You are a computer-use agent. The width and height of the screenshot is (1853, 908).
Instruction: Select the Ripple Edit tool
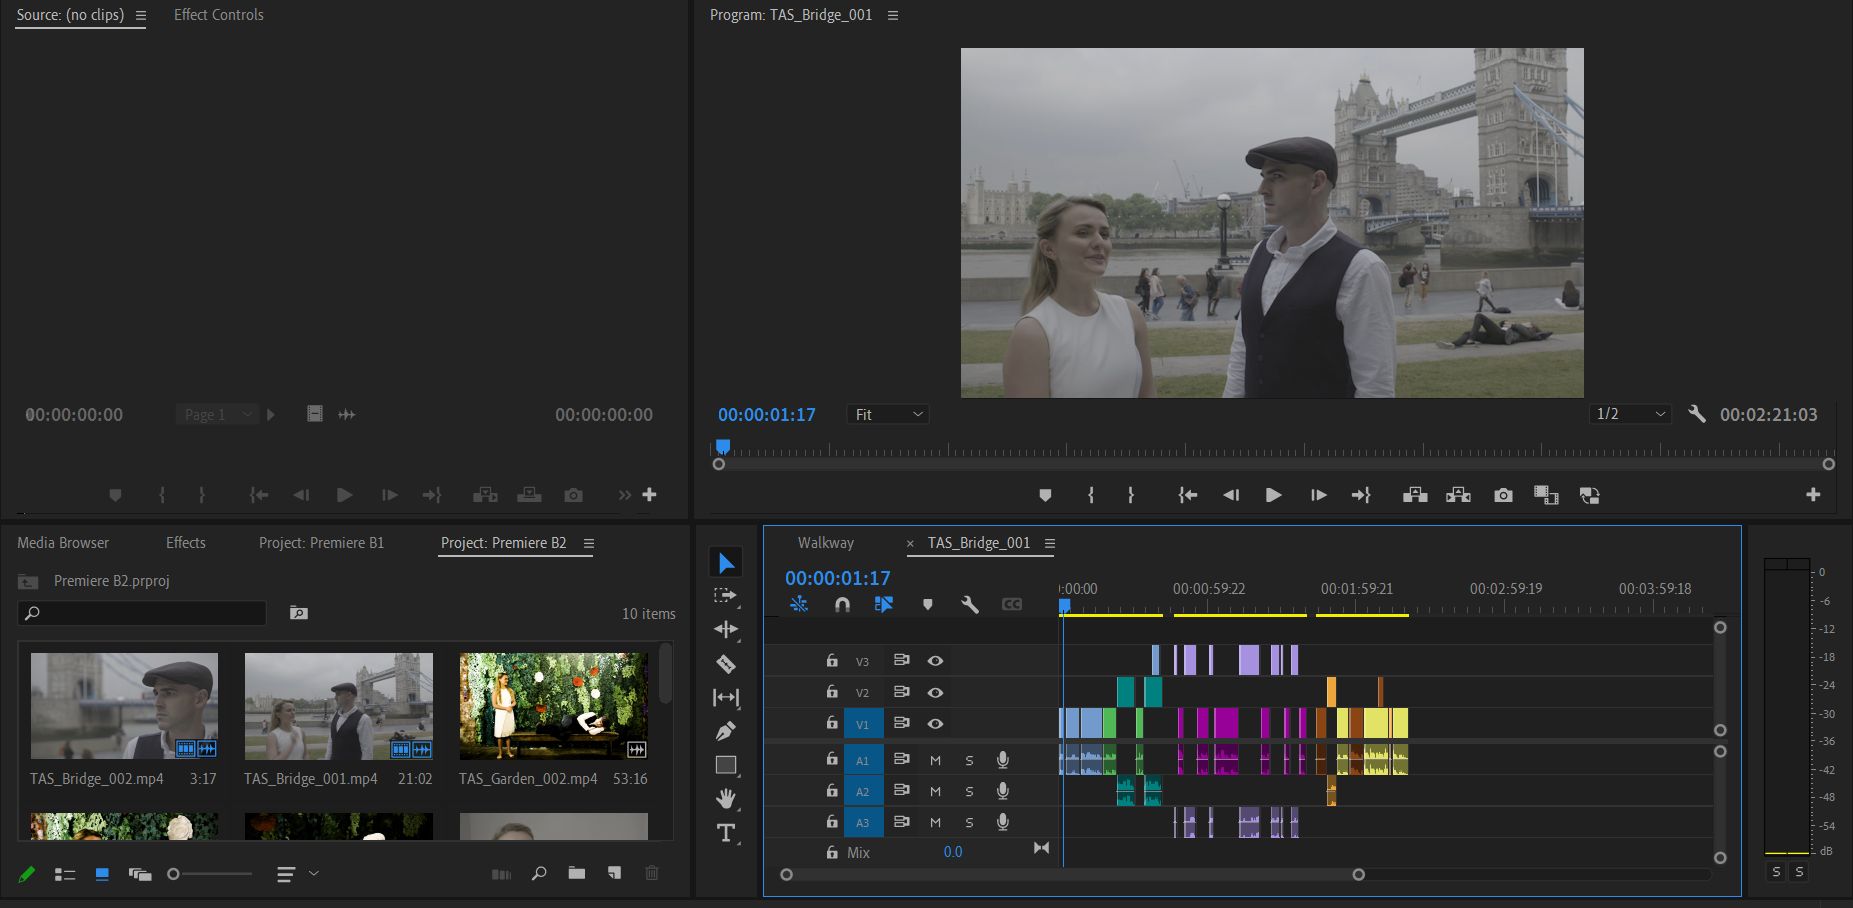point(726,629)
